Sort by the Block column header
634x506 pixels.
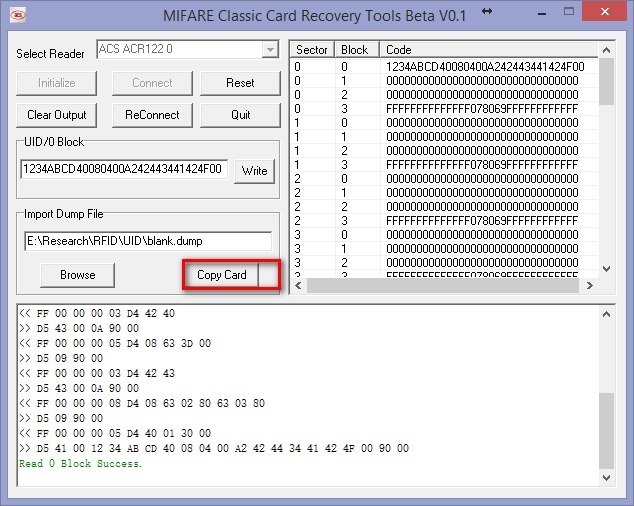pos(357,50)
